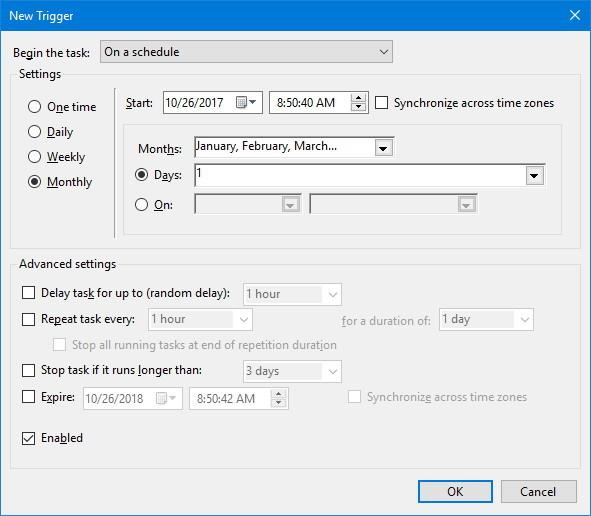Click the start time down spinner arrow
This screenshot has height=516, width=591.
pyautogui.click(x=358, y=107)
